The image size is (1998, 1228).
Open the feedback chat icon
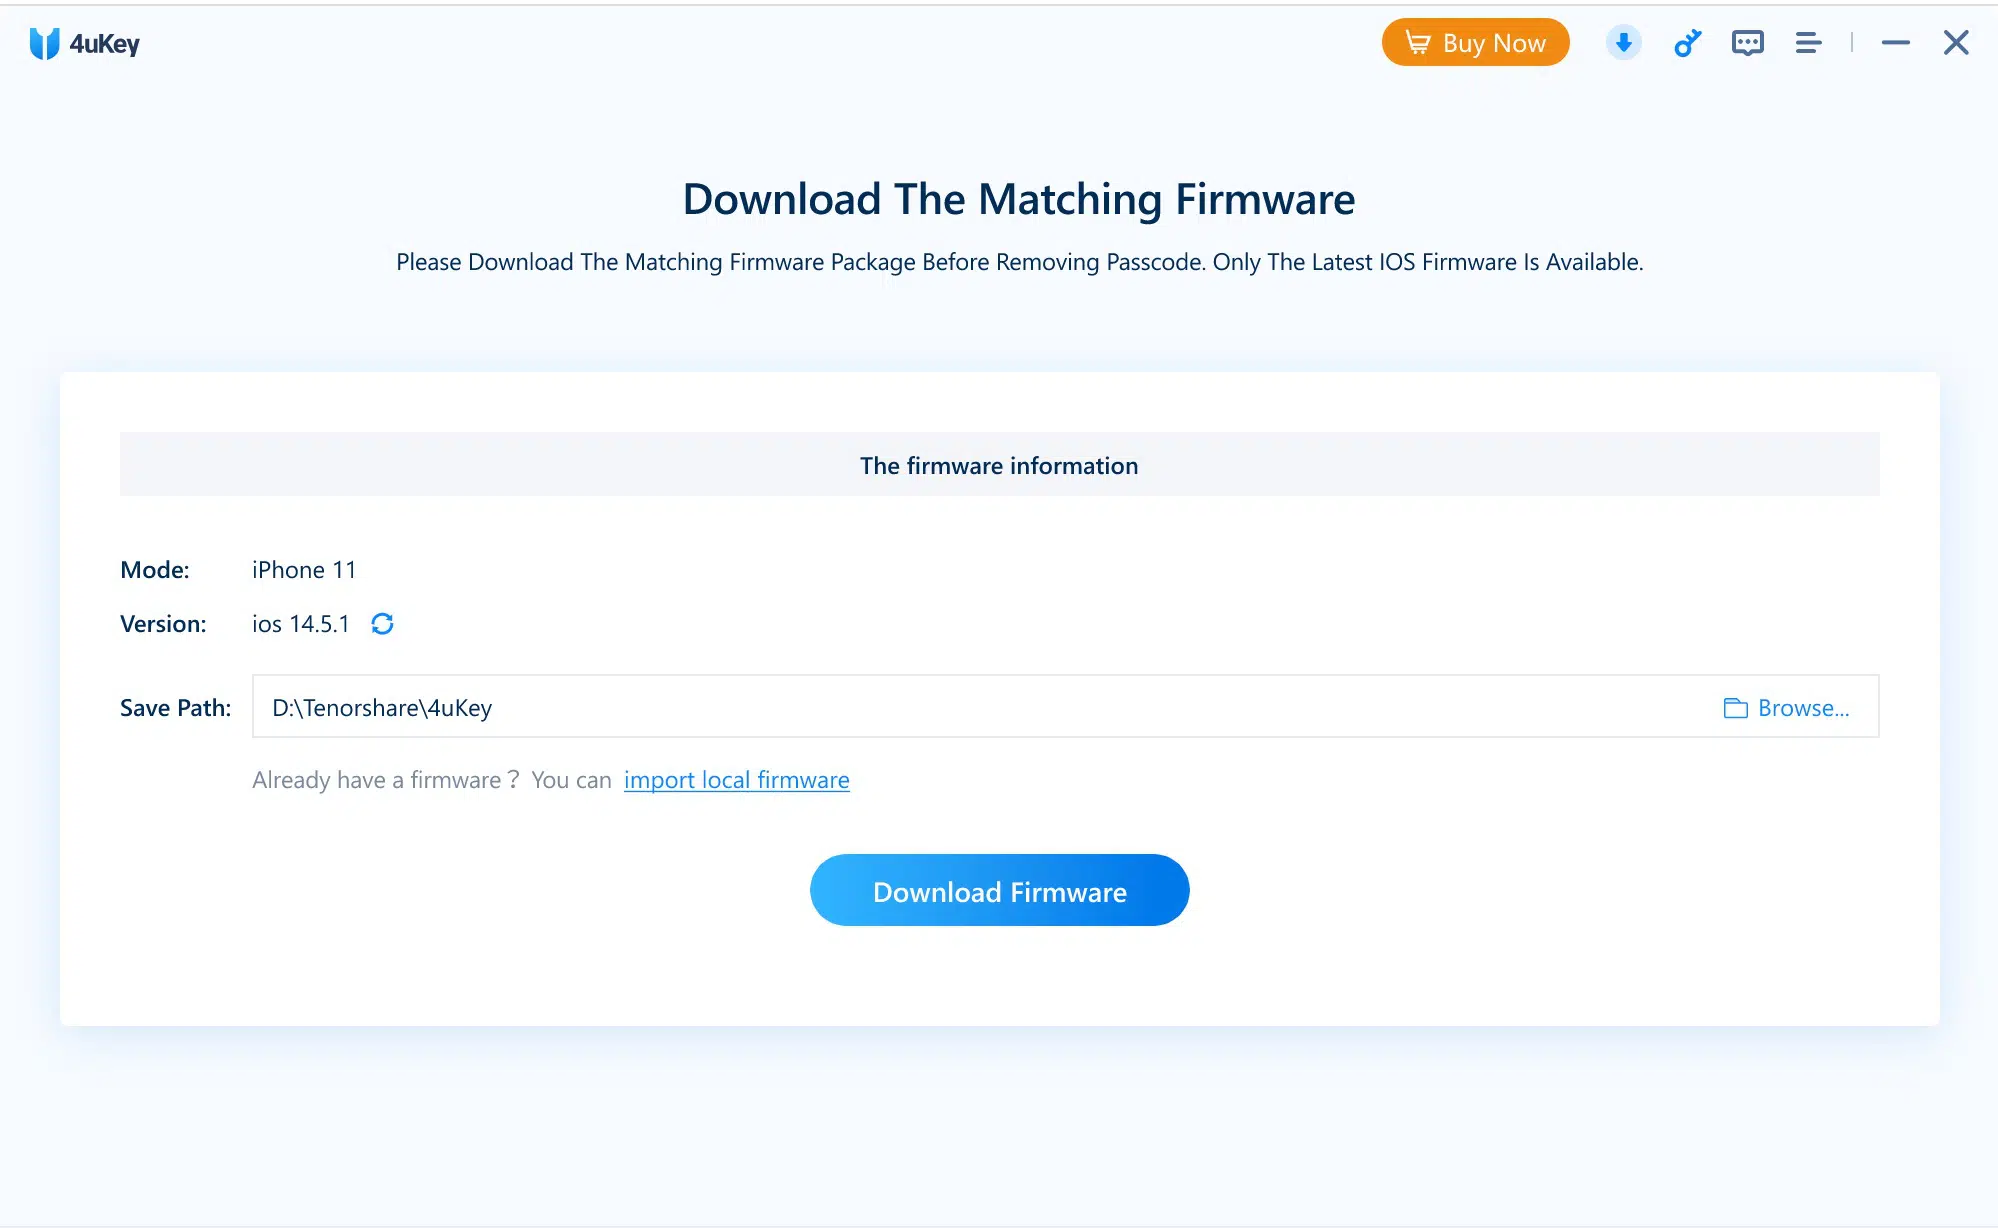pyautogui.click(x=1747, y=43)
